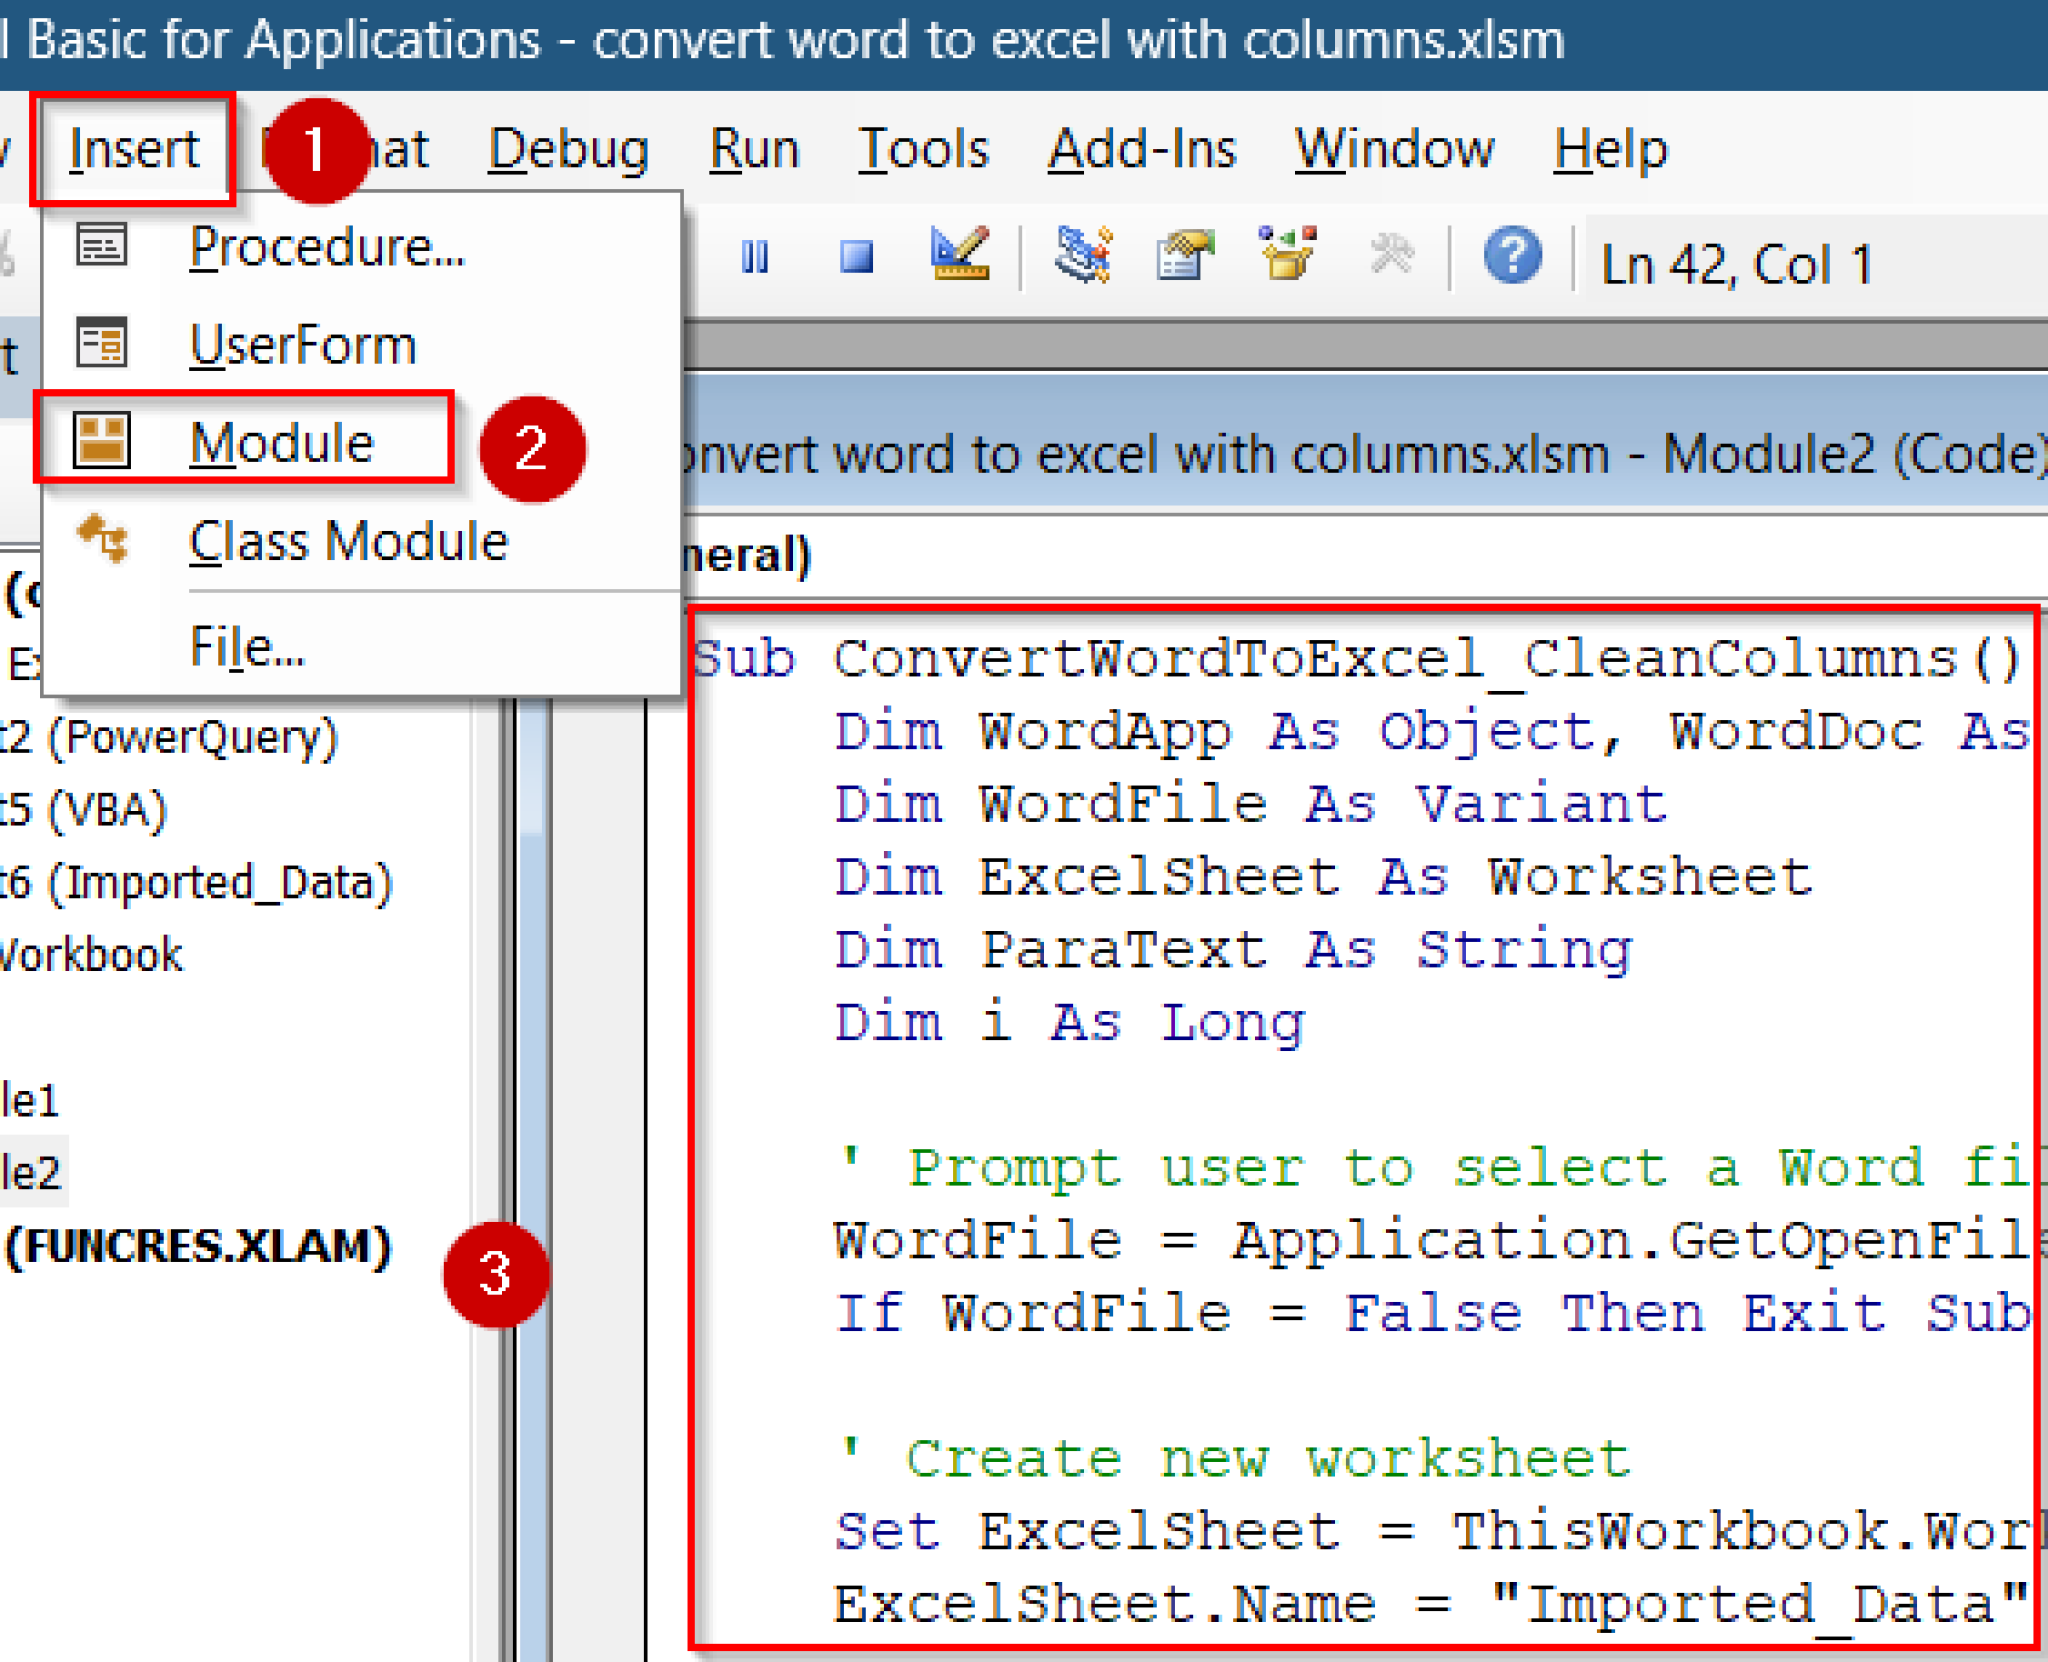The image size is (2048, 1662).
Task: Select Module from the Insert menu
Action: tap(281, 443)
